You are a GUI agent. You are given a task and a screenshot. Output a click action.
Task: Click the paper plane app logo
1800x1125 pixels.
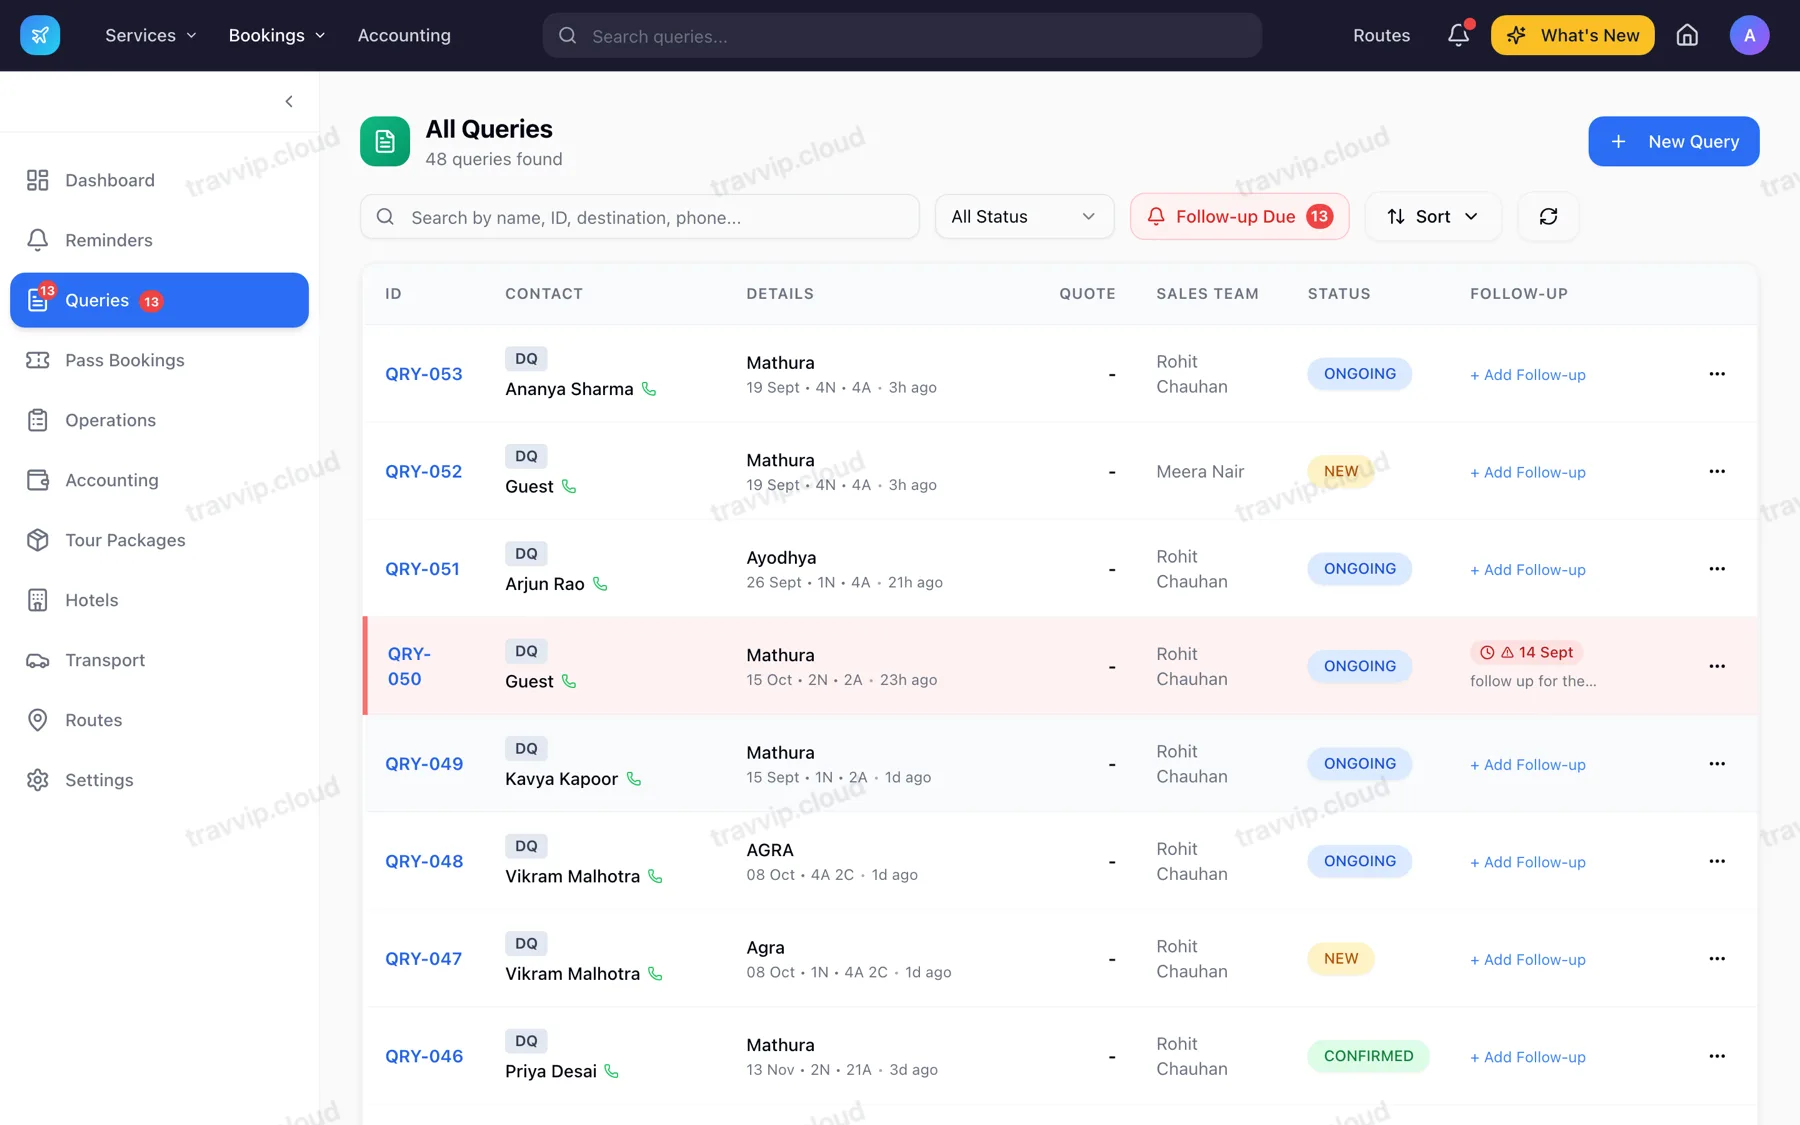40,35
